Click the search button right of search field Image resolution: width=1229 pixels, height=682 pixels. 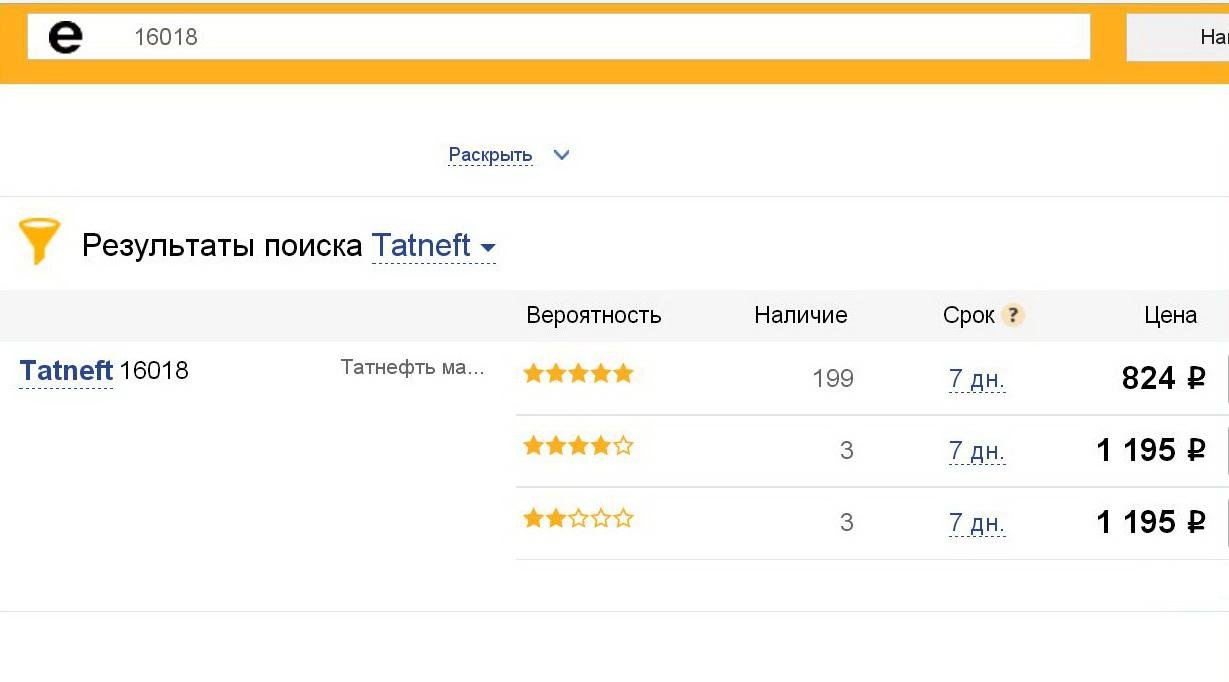[1178, 37]
